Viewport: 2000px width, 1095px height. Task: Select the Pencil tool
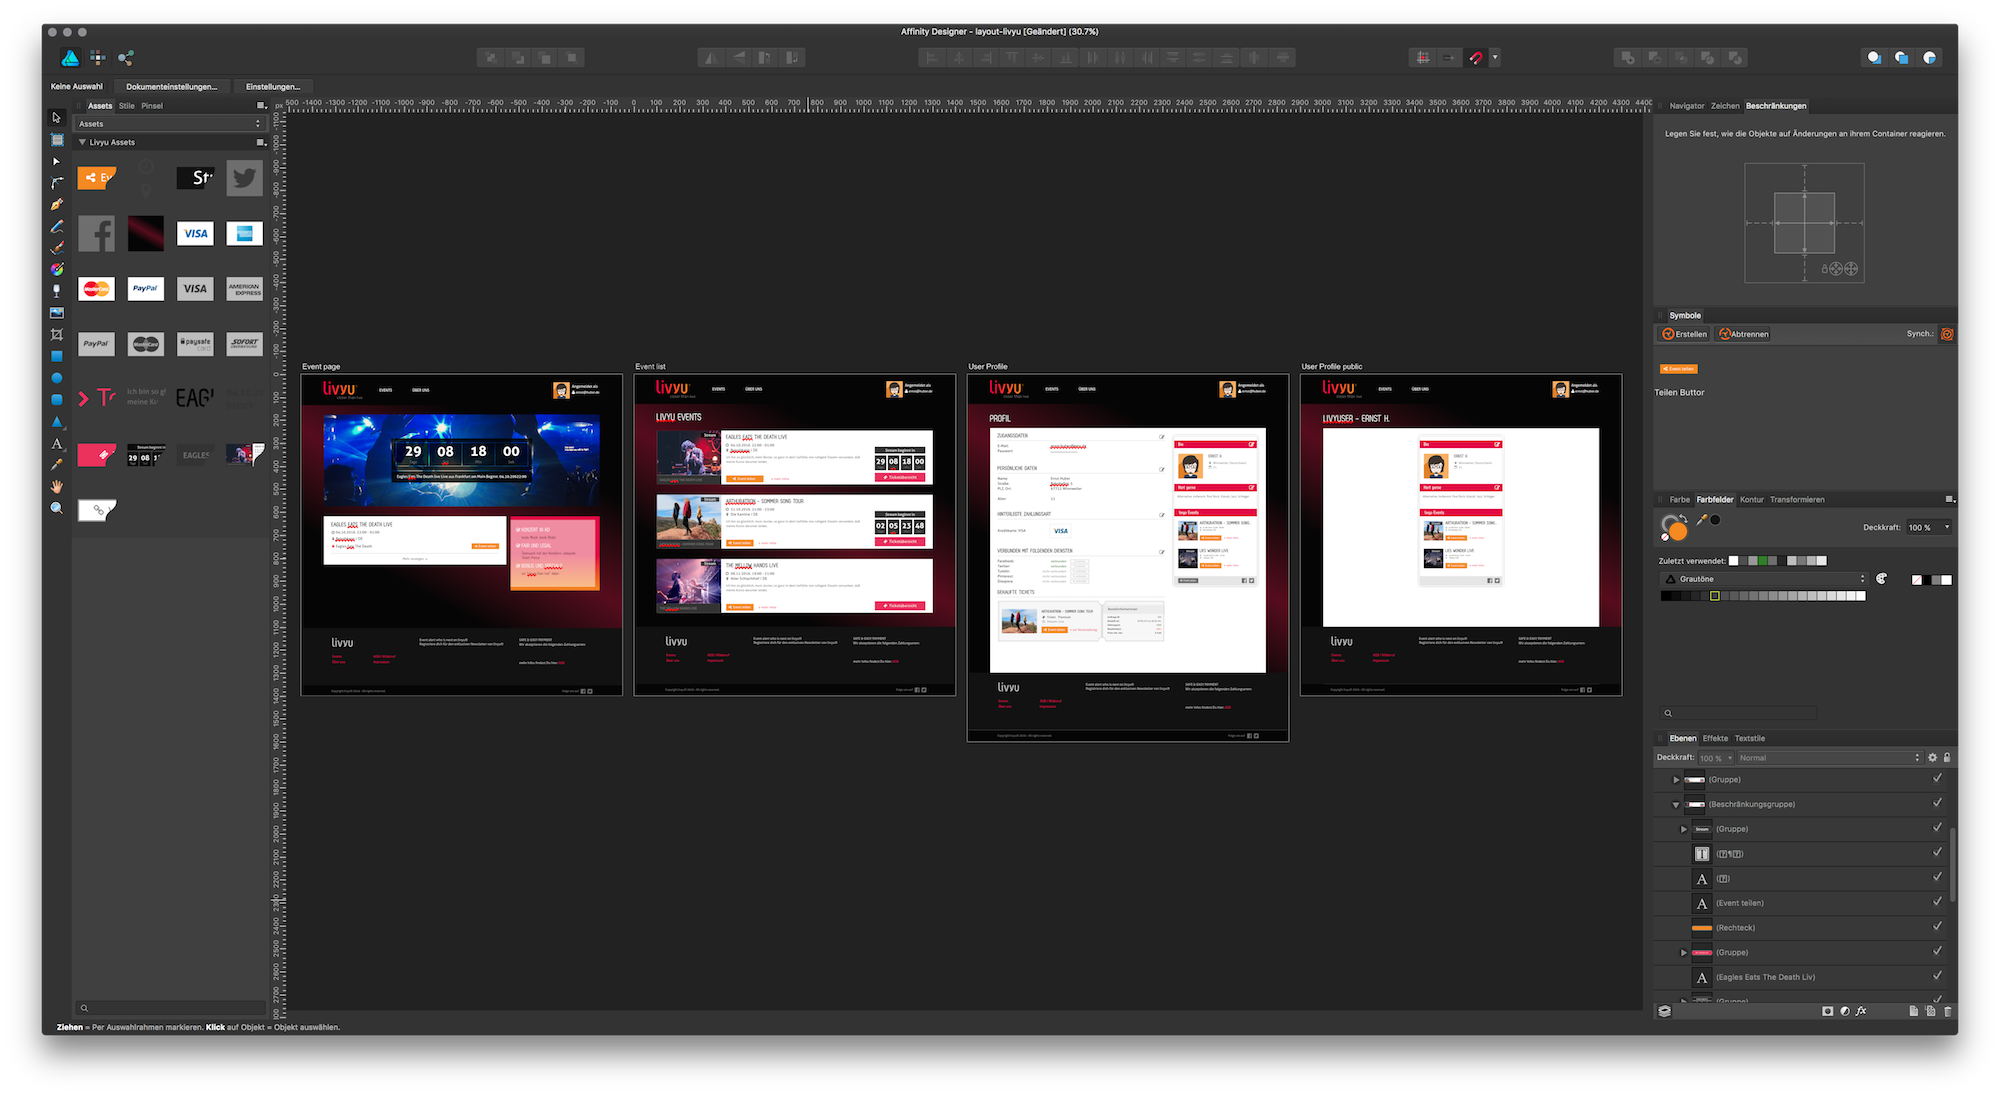(x=57, y=227)
